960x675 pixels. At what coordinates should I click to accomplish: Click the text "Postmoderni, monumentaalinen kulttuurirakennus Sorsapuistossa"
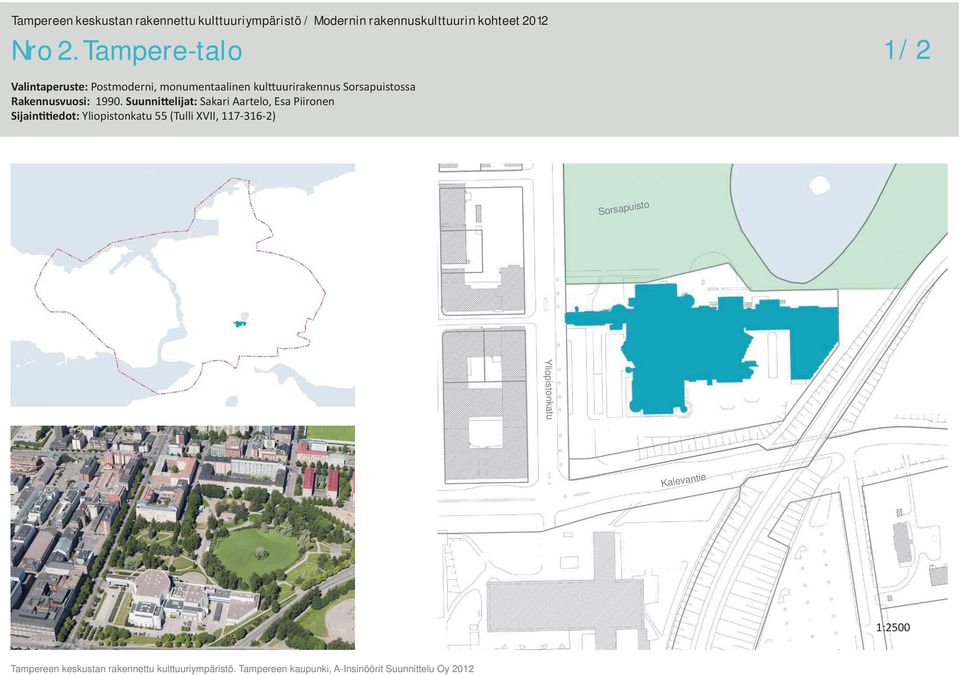pos(253,87)
